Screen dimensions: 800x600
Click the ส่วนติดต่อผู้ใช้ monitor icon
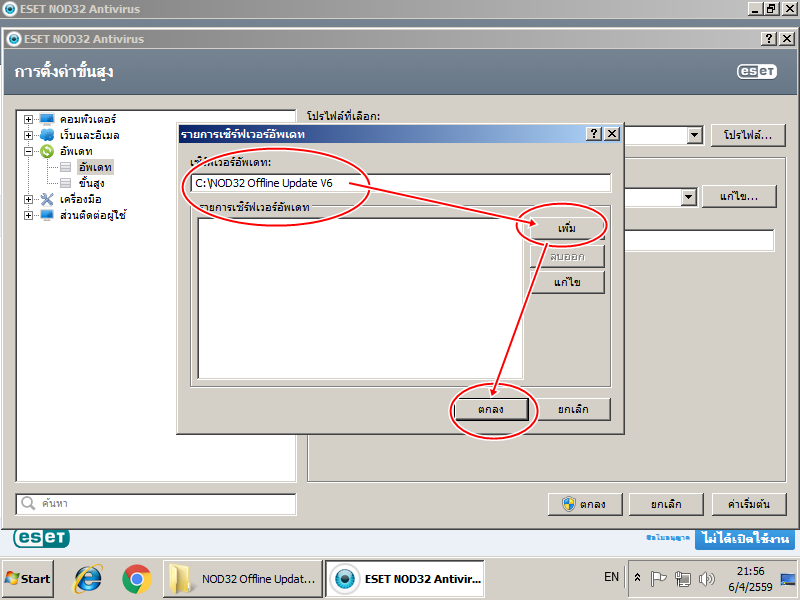(47, 215)
